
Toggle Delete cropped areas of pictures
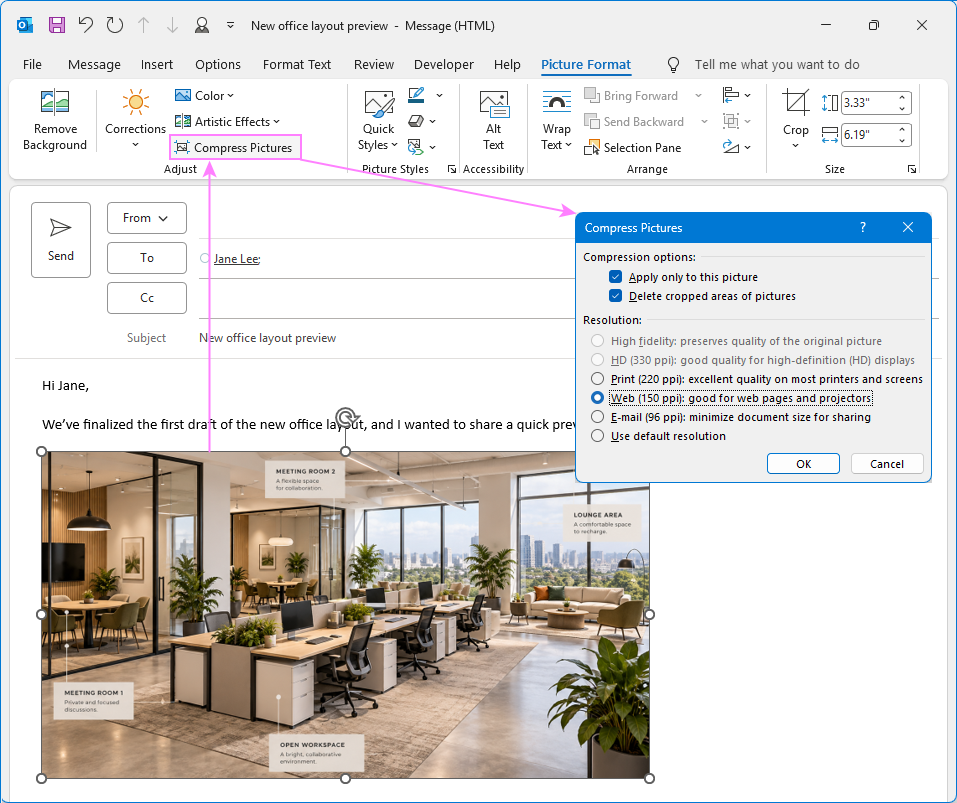(x=615, y=296)
